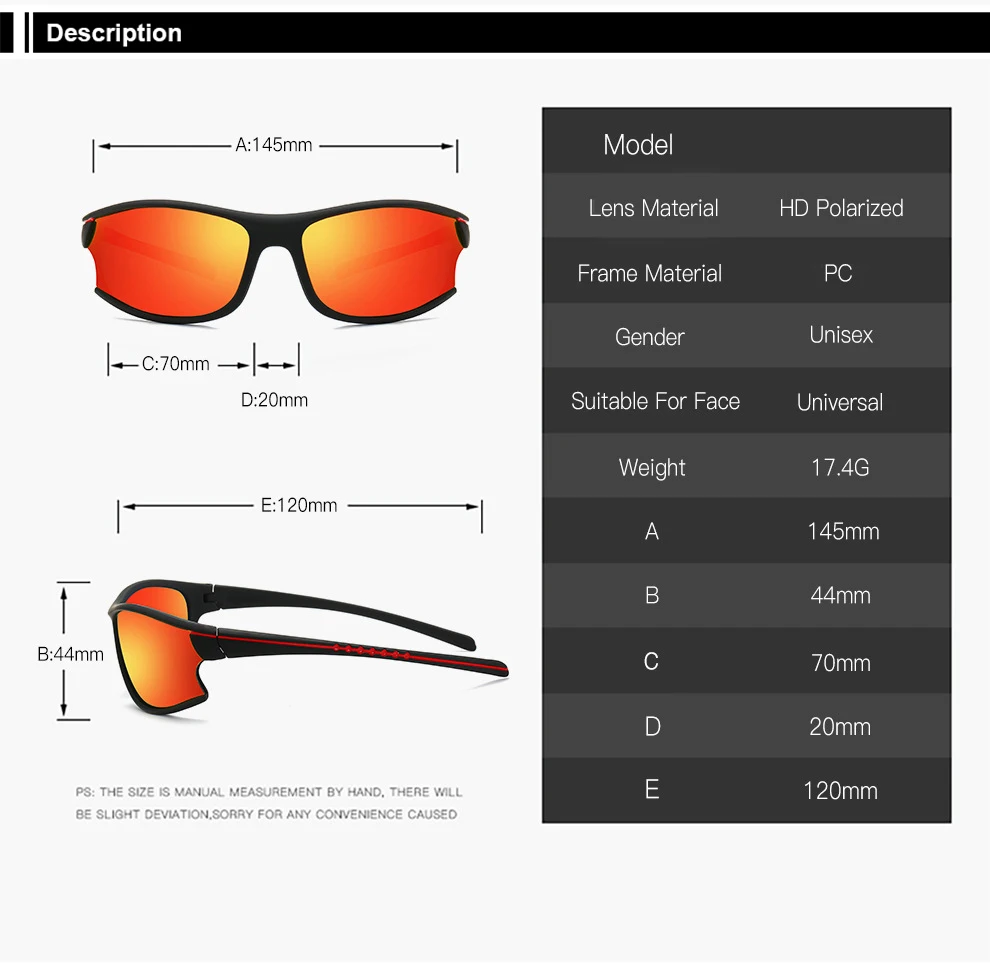Click the Description header title
Viewport: 990px width, 971px height.
point(114,33)
